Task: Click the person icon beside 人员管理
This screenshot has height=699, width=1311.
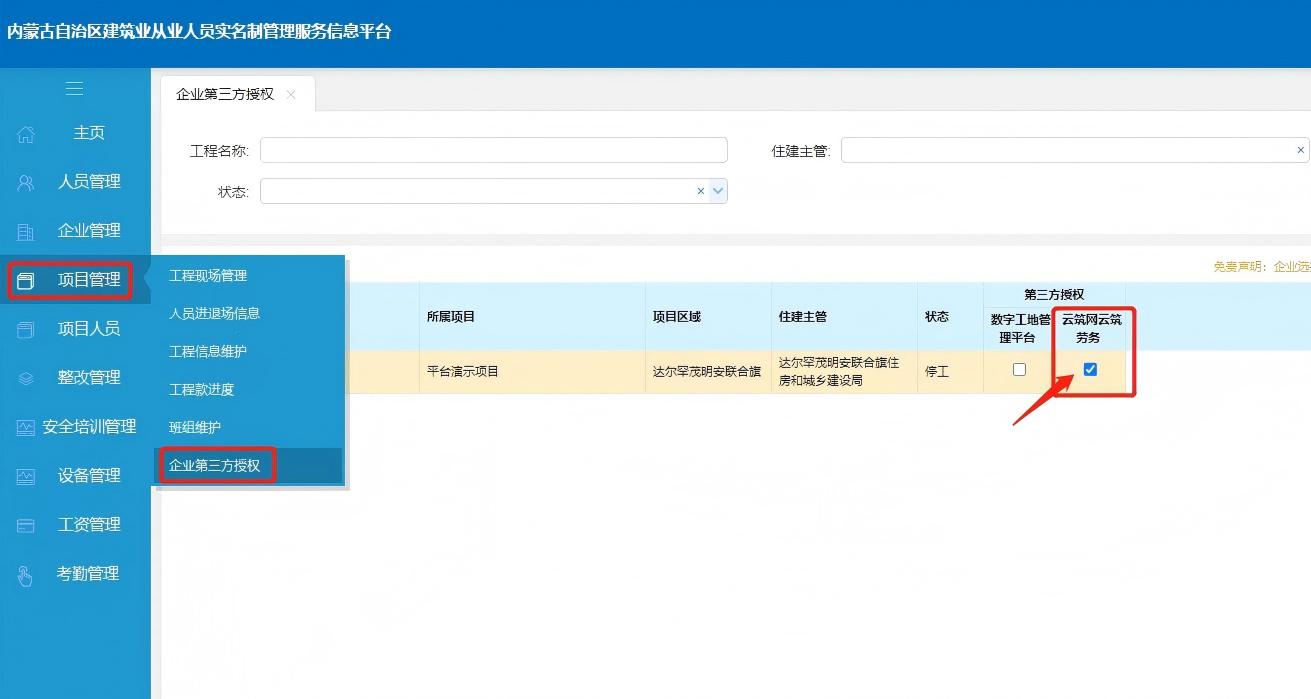Action: coord(26,183)
